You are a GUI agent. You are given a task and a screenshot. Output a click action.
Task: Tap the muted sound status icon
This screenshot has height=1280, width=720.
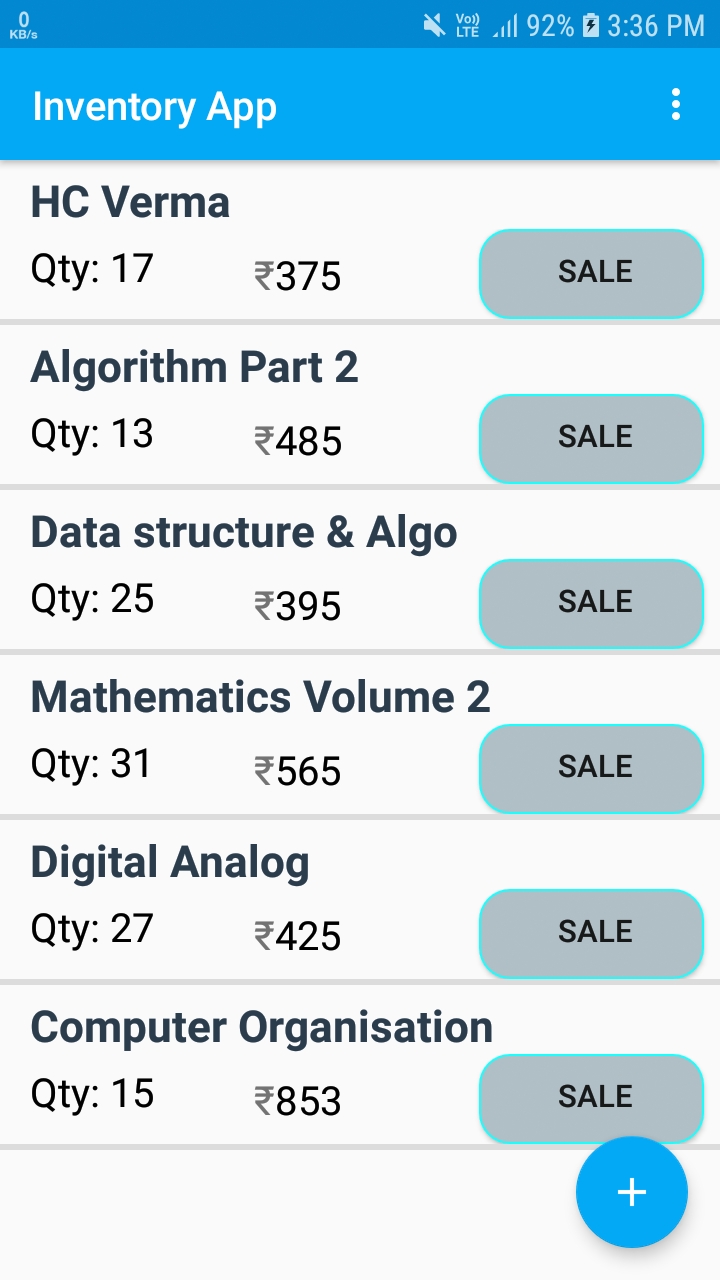434,25
